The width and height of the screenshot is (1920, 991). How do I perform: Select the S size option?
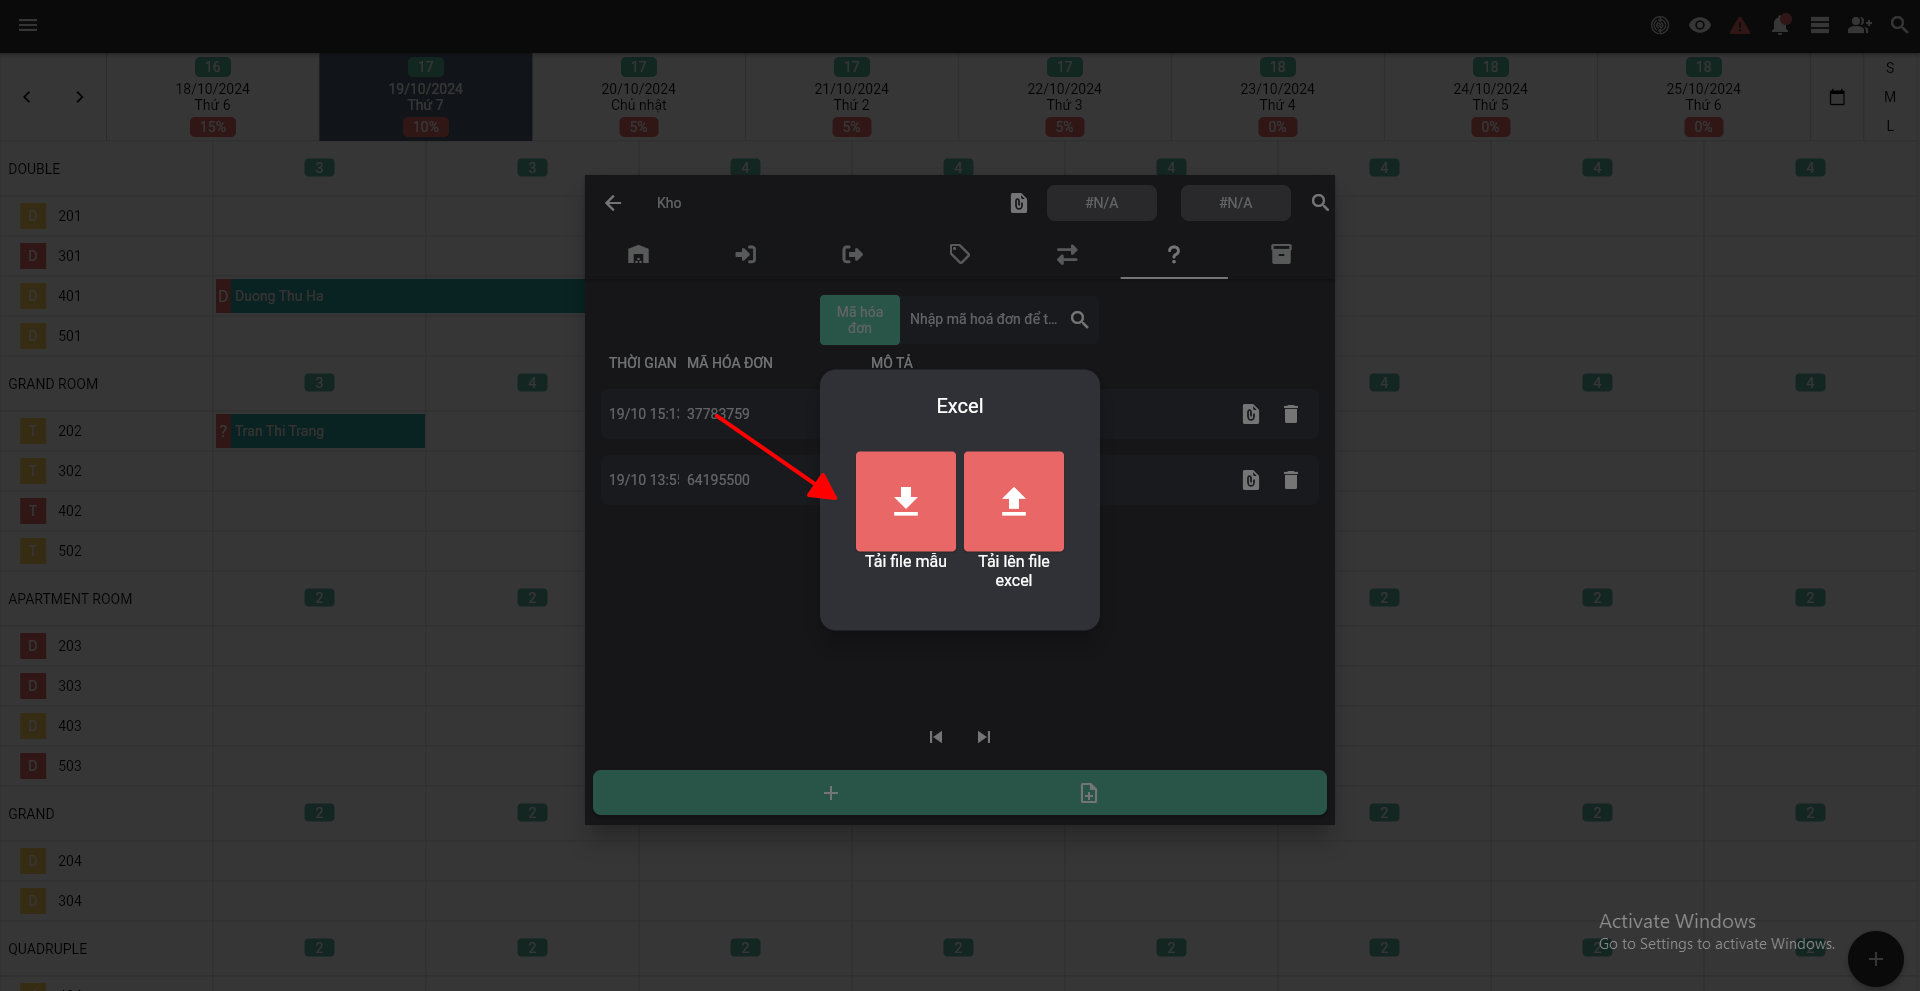(1890, 68)
